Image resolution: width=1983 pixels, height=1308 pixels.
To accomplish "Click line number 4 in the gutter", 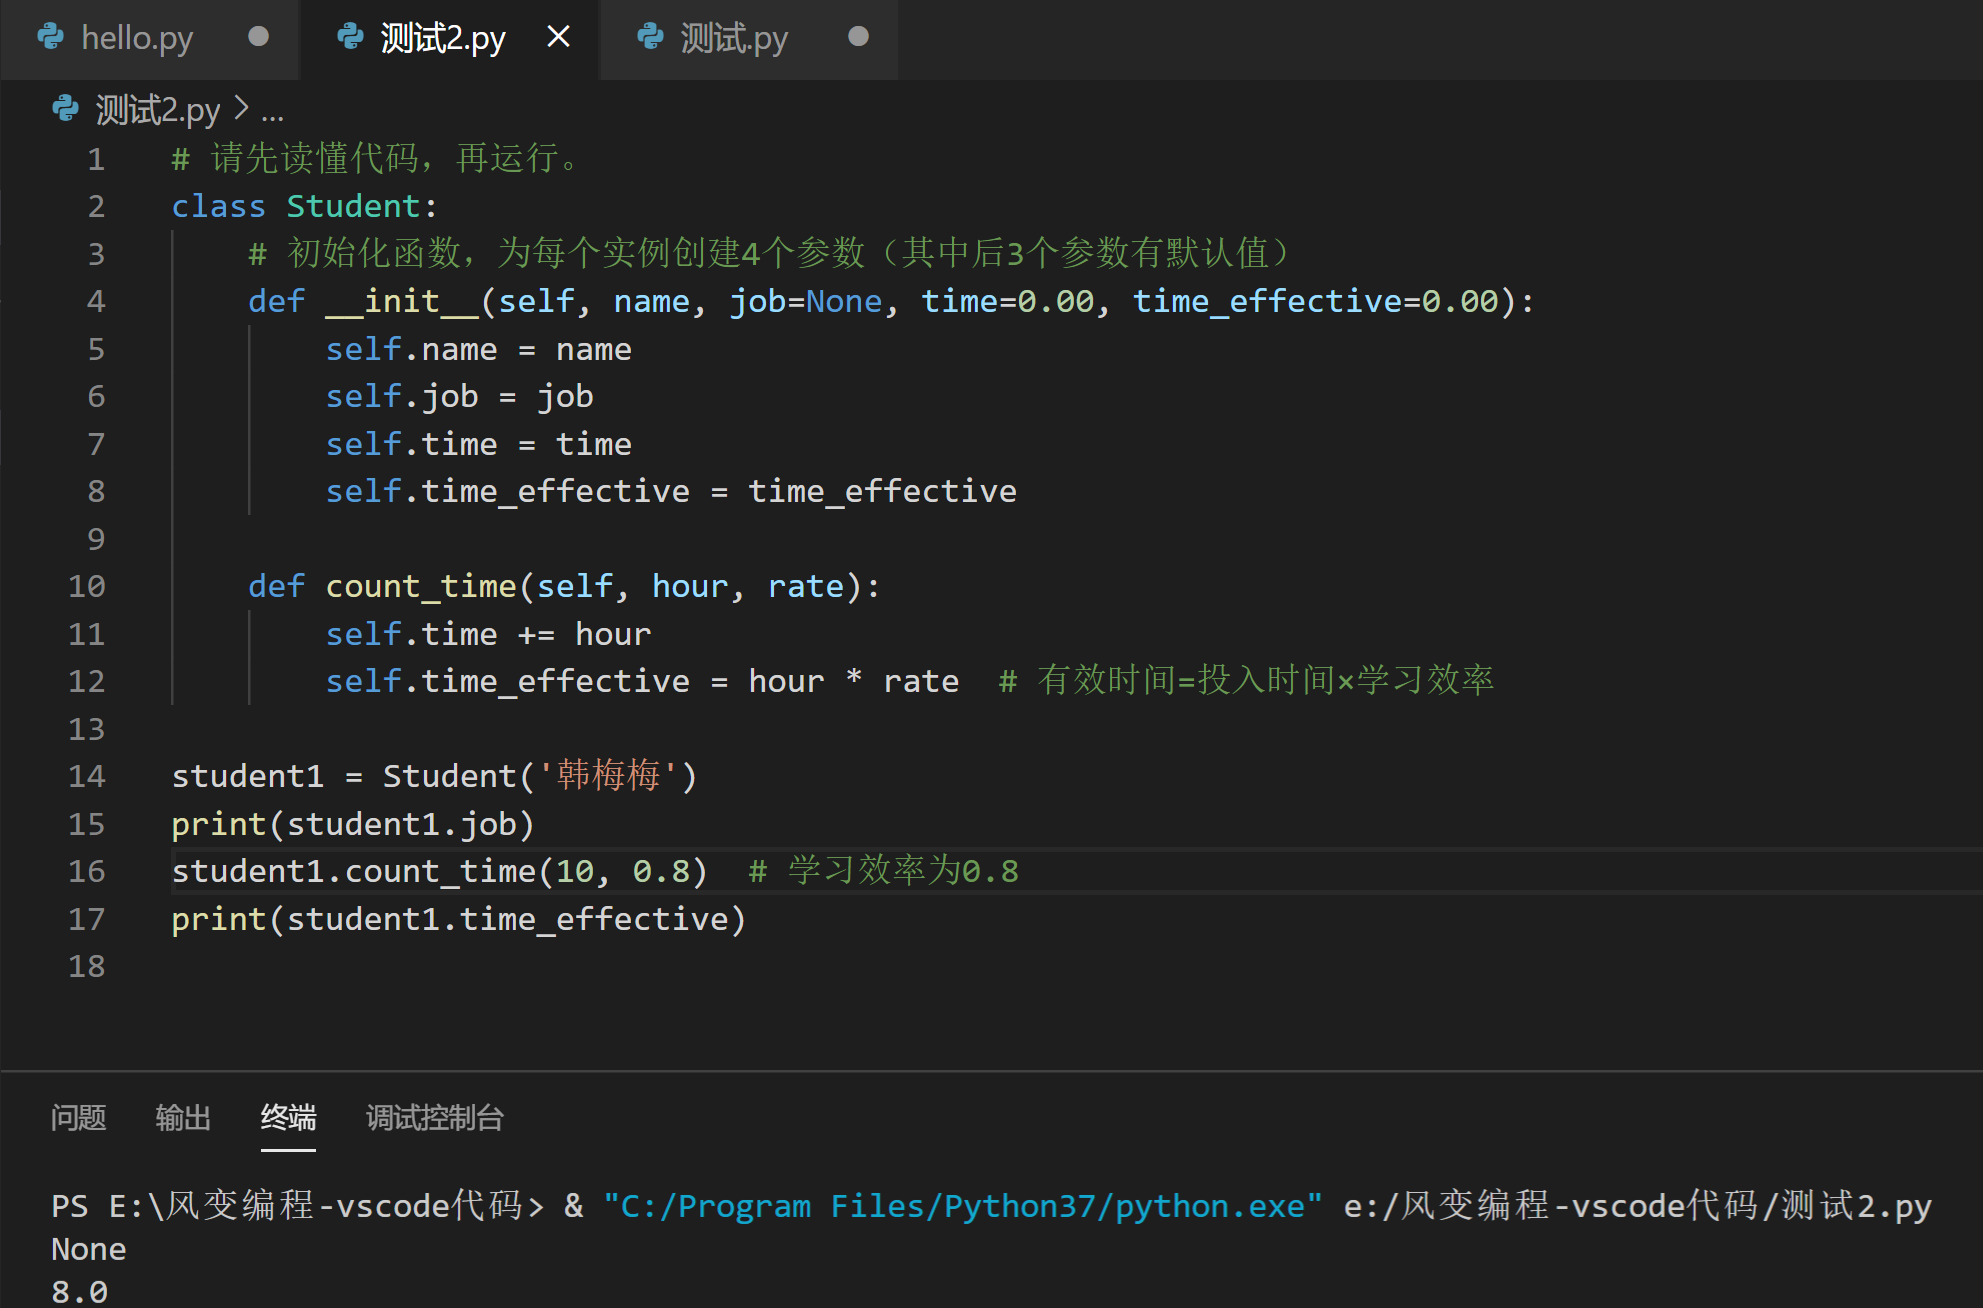I will (96, 301).
